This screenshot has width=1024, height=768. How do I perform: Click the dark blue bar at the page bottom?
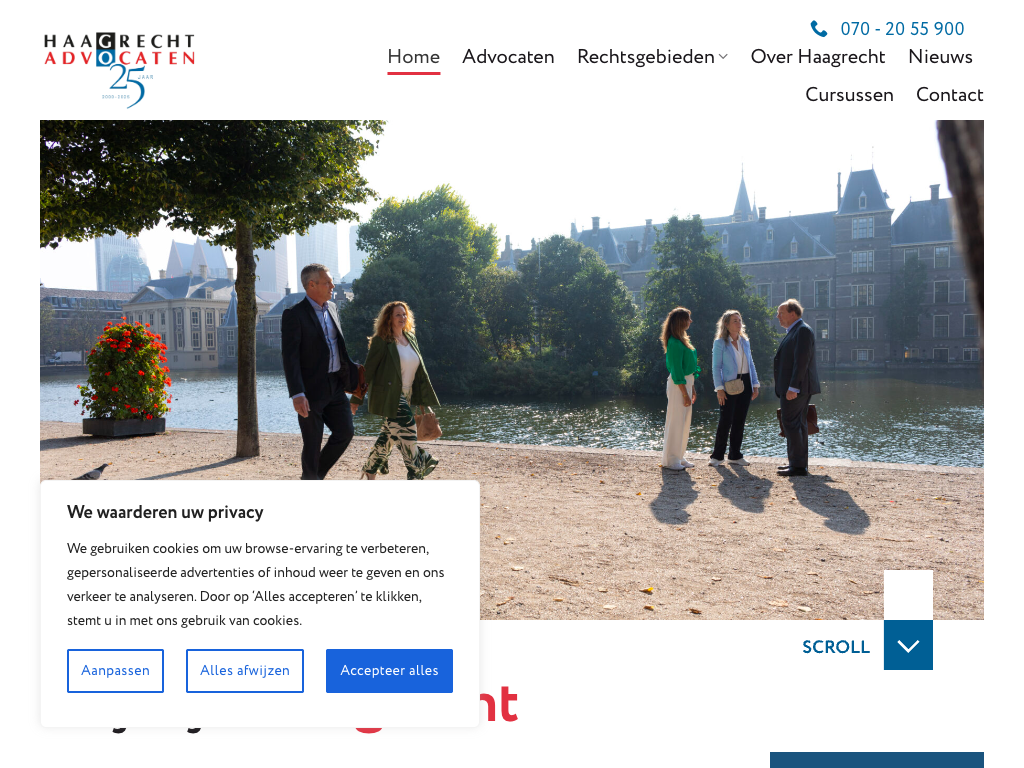tap(876, 760)
